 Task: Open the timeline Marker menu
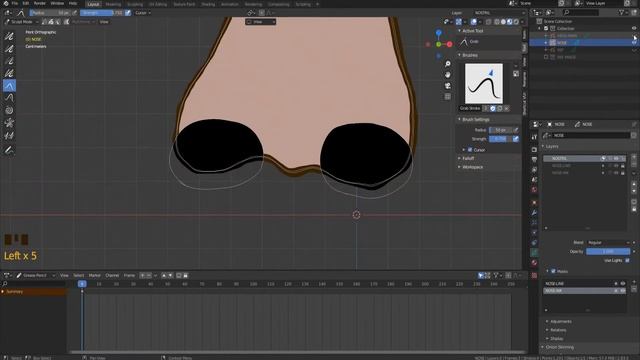[95, 276]
